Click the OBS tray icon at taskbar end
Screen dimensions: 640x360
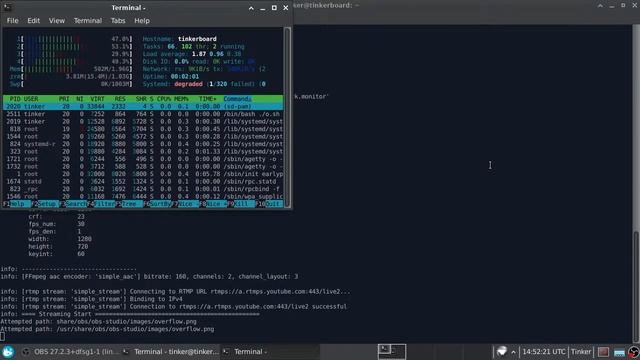pos(633,352)
